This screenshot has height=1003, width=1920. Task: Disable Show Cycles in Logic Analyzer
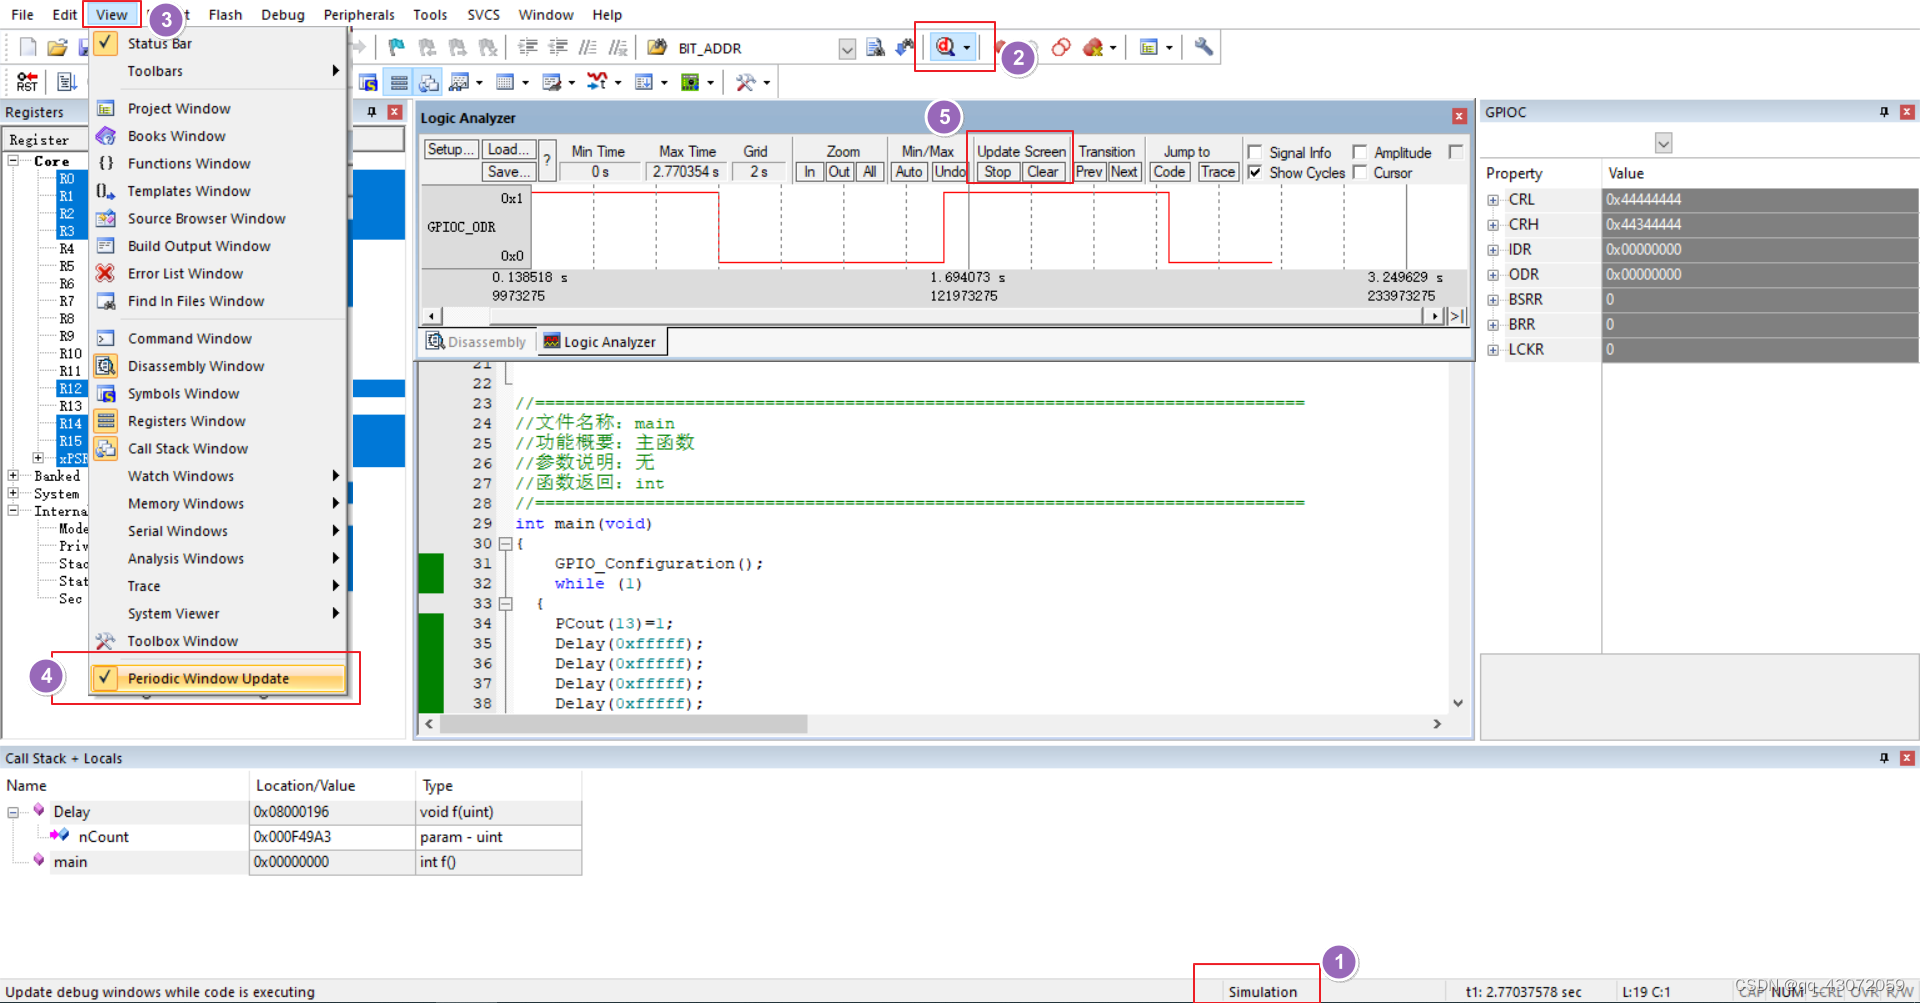pyautogui.click(x=1257, y=172)
